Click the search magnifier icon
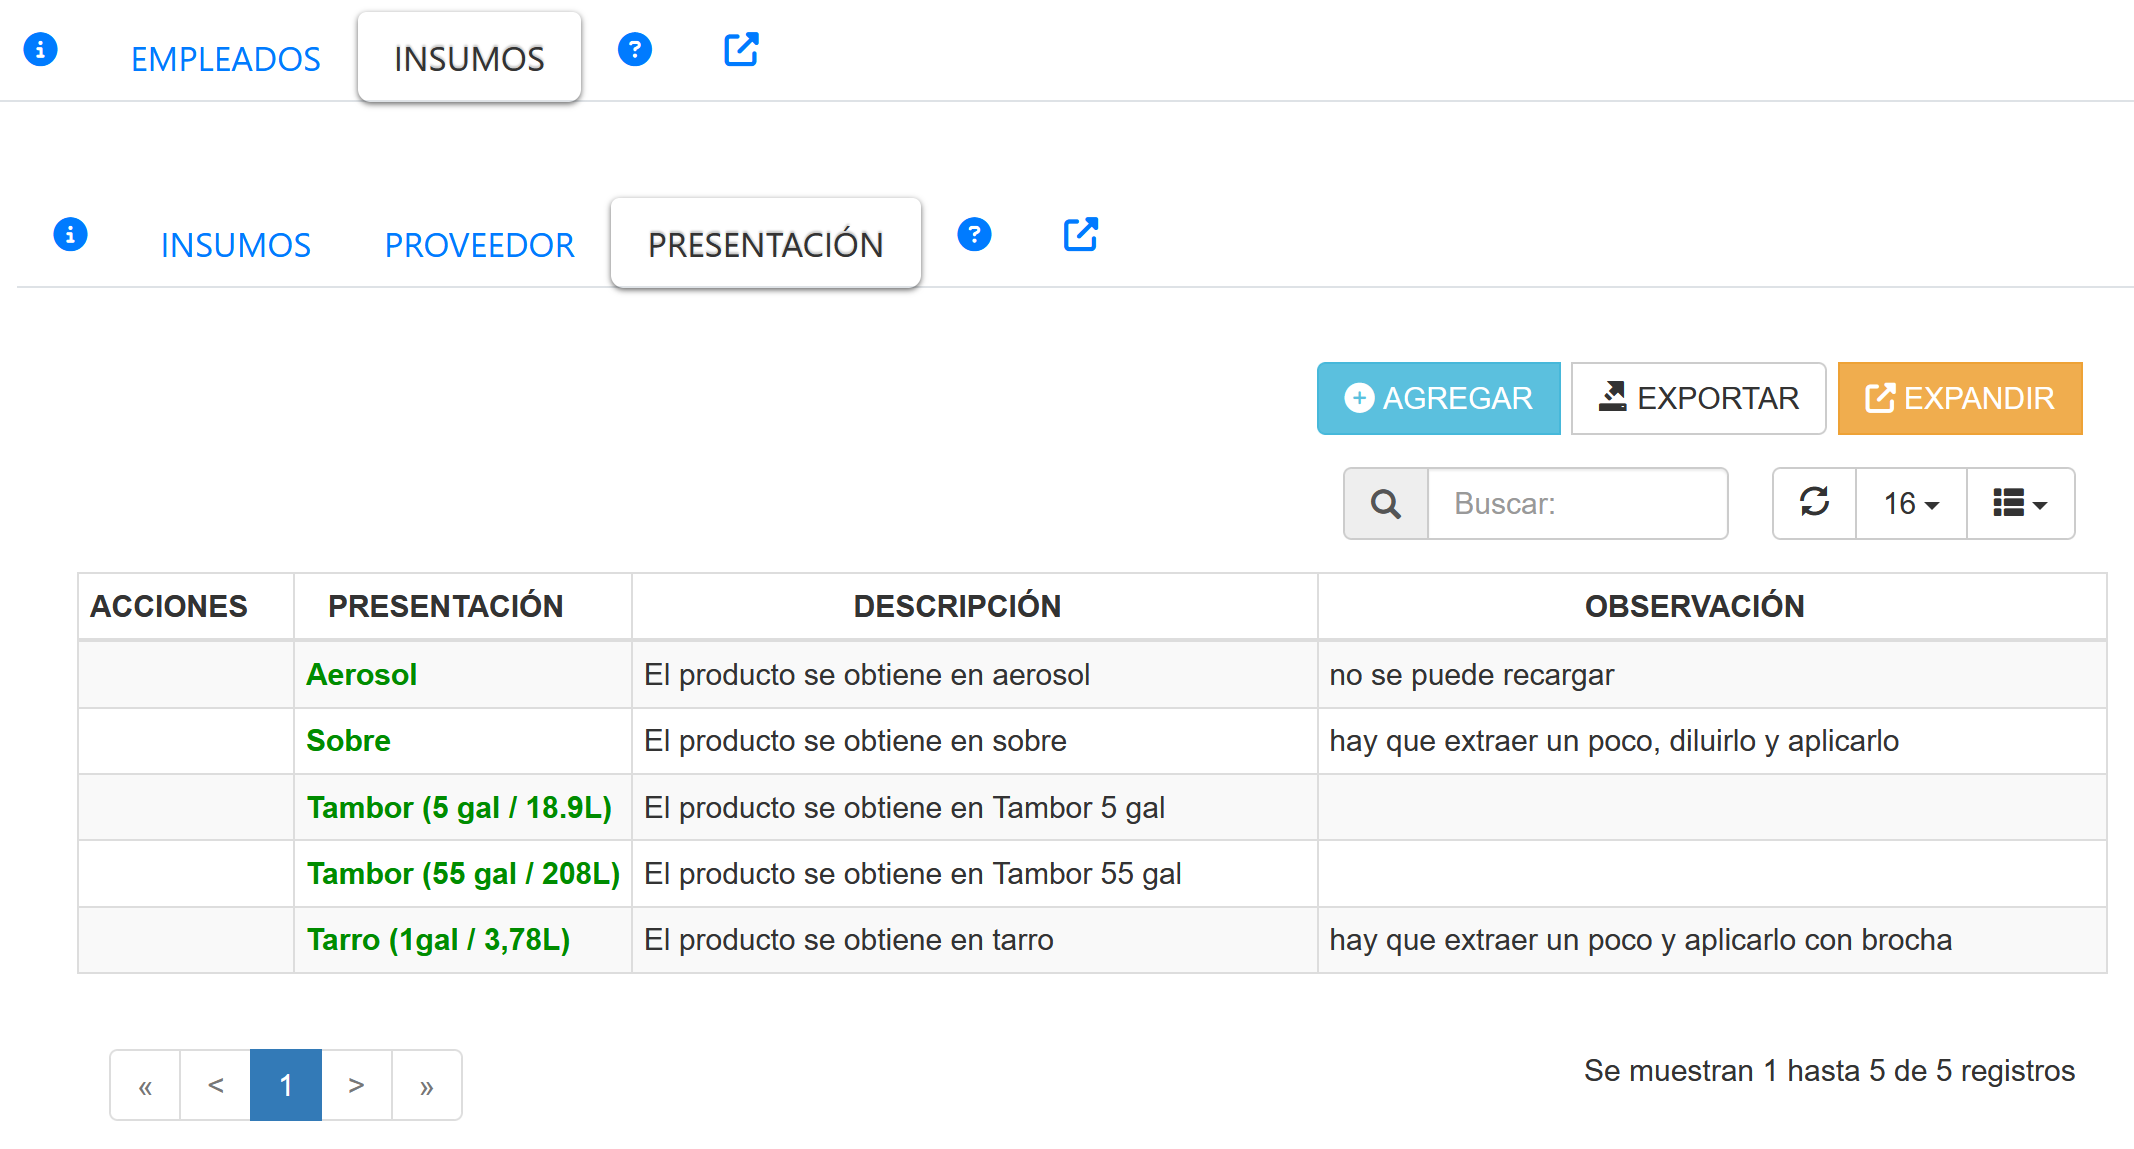The width and height of the screenshot is (2134, 1149). (1385, 503)
